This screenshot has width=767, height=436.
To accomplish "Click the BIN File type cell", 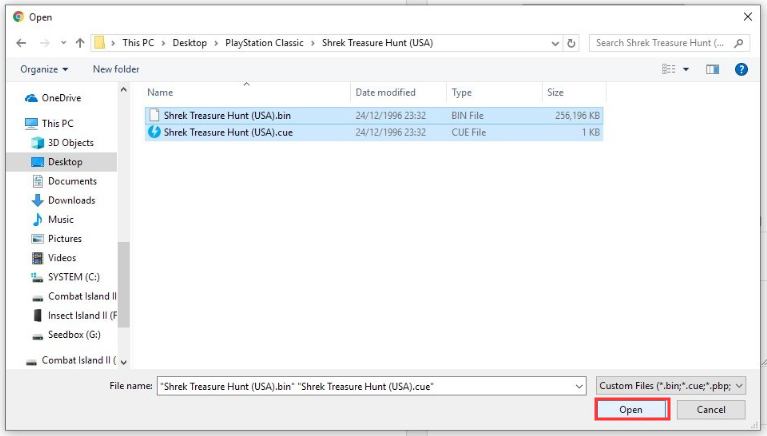I will [x=467, y=115].
